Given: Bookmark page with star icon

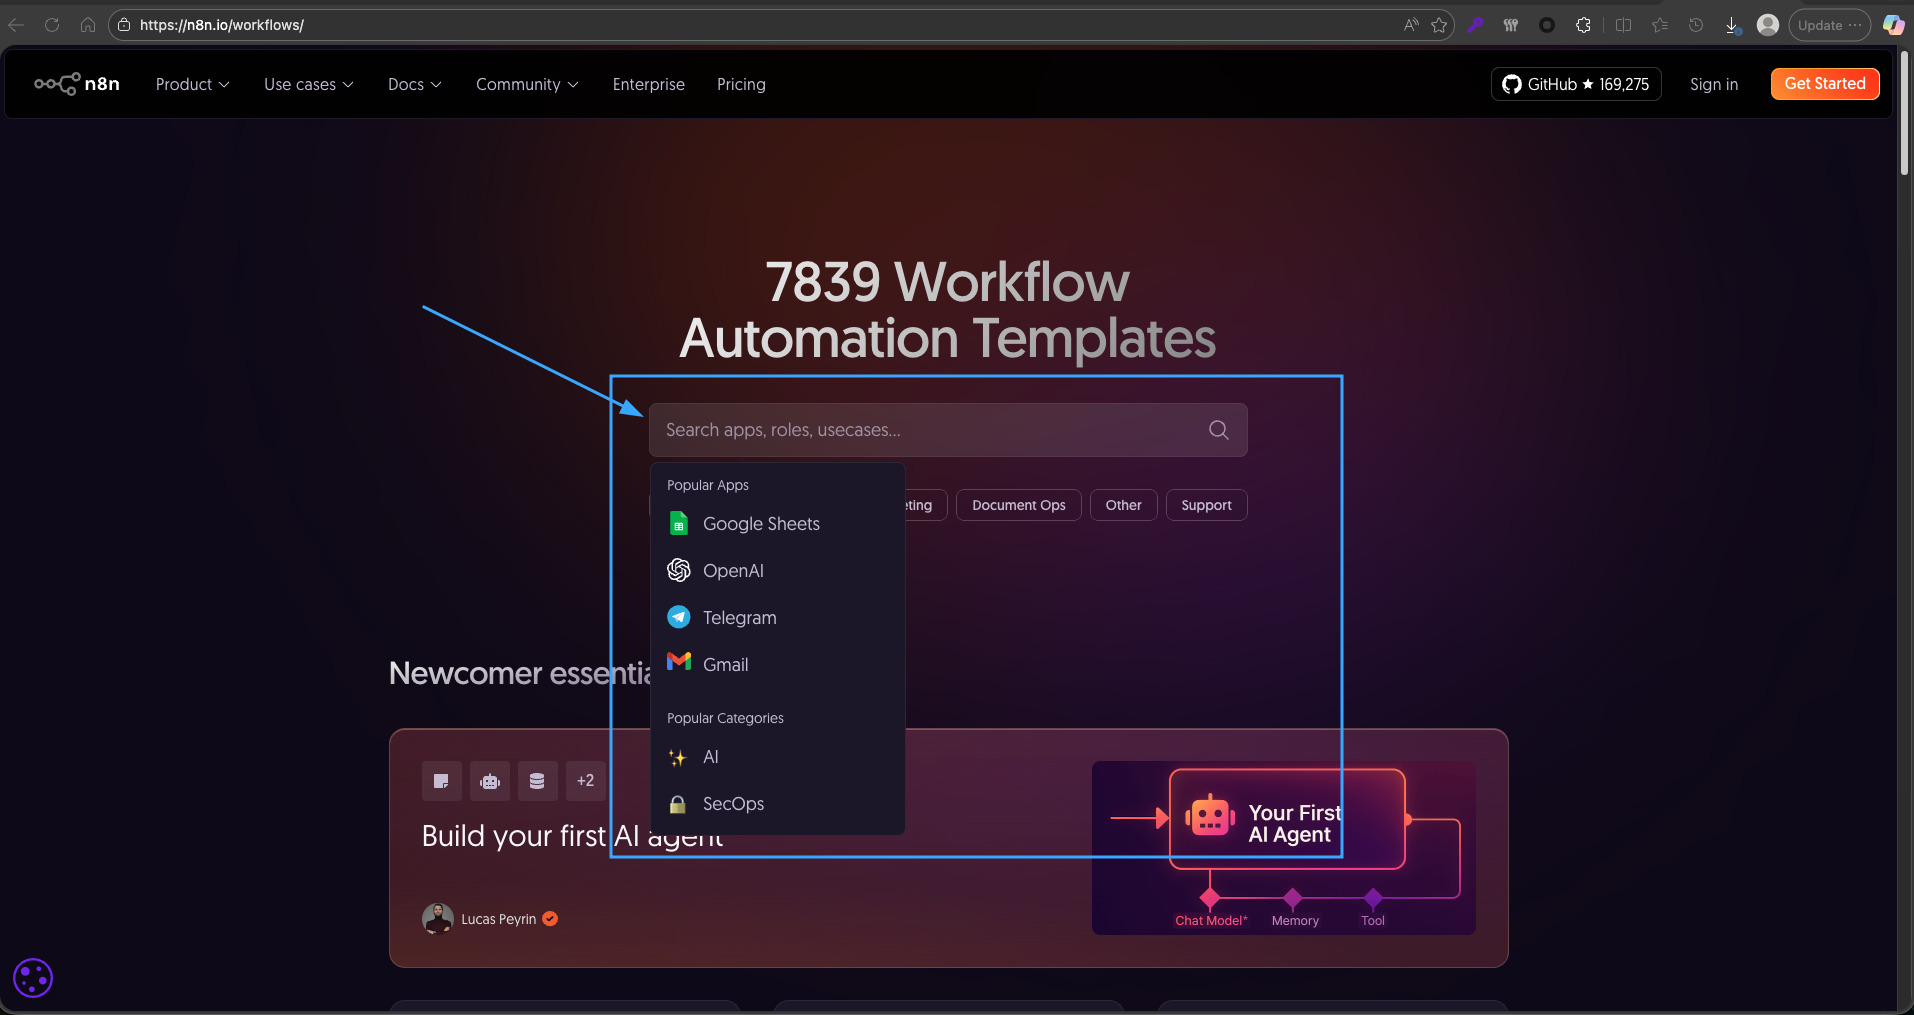Looking at the screenshot, I should pos(1439,25).
